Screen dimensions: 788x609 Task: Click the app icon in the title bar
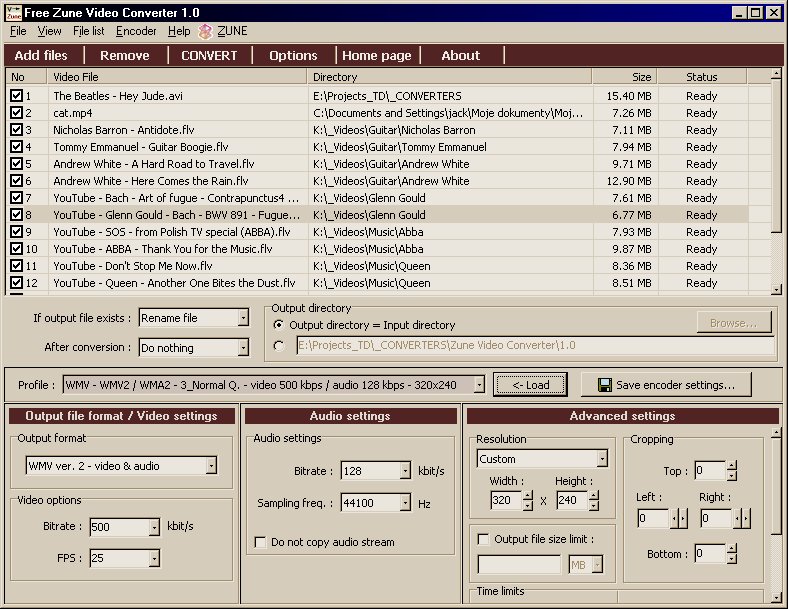[14, 13]
